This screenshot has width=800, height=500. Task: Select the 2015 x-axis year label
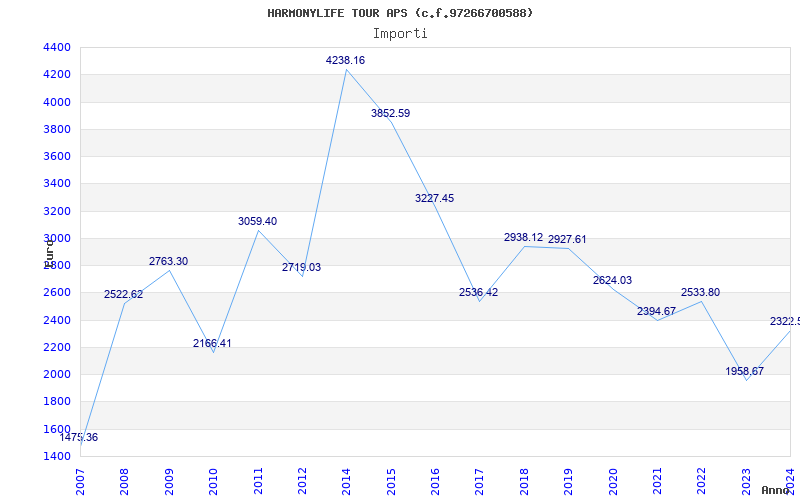pos(391,481)
